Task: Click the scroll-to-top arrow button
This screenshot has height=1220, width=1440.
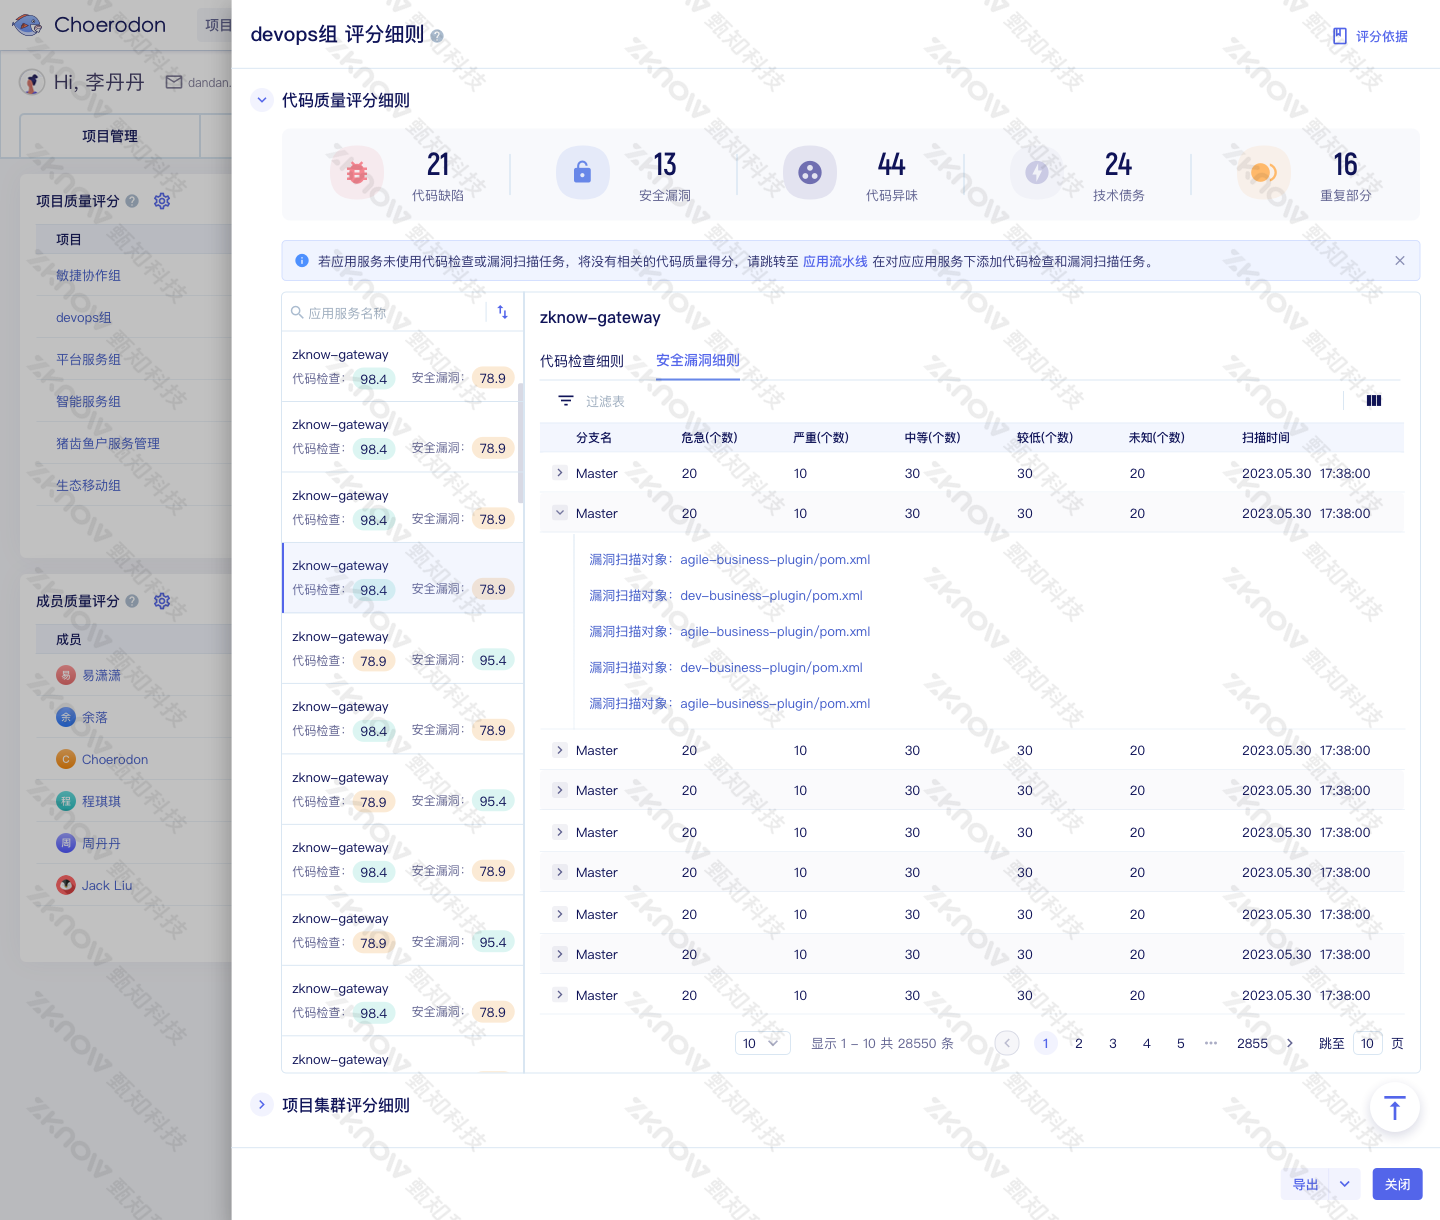Action: click(x=1395, y=1108)
